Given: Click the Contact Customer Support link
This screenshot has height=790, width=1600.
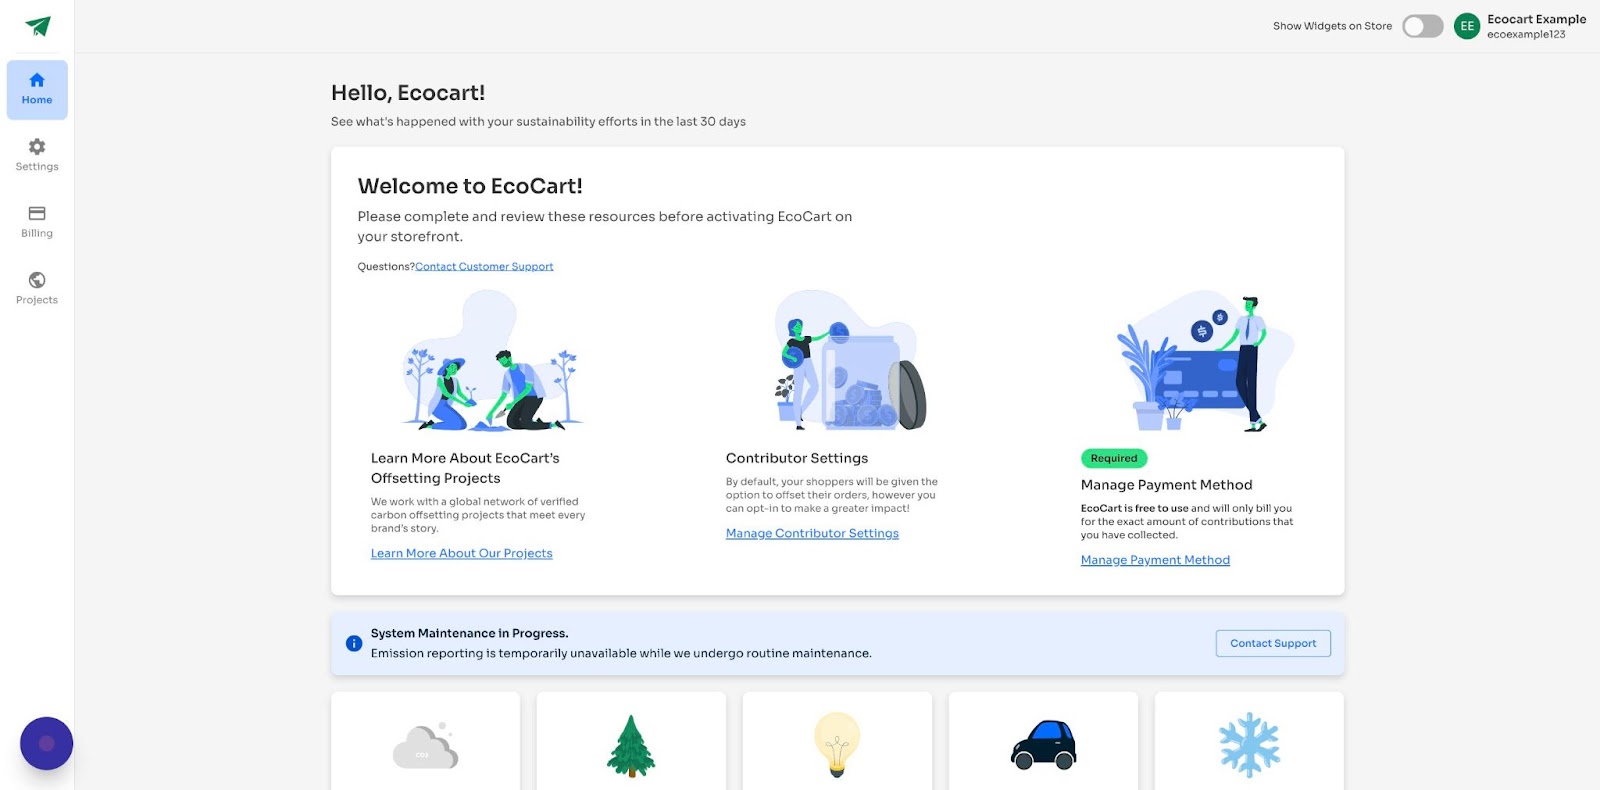Looking at the screenshot, I should (484, 267).
